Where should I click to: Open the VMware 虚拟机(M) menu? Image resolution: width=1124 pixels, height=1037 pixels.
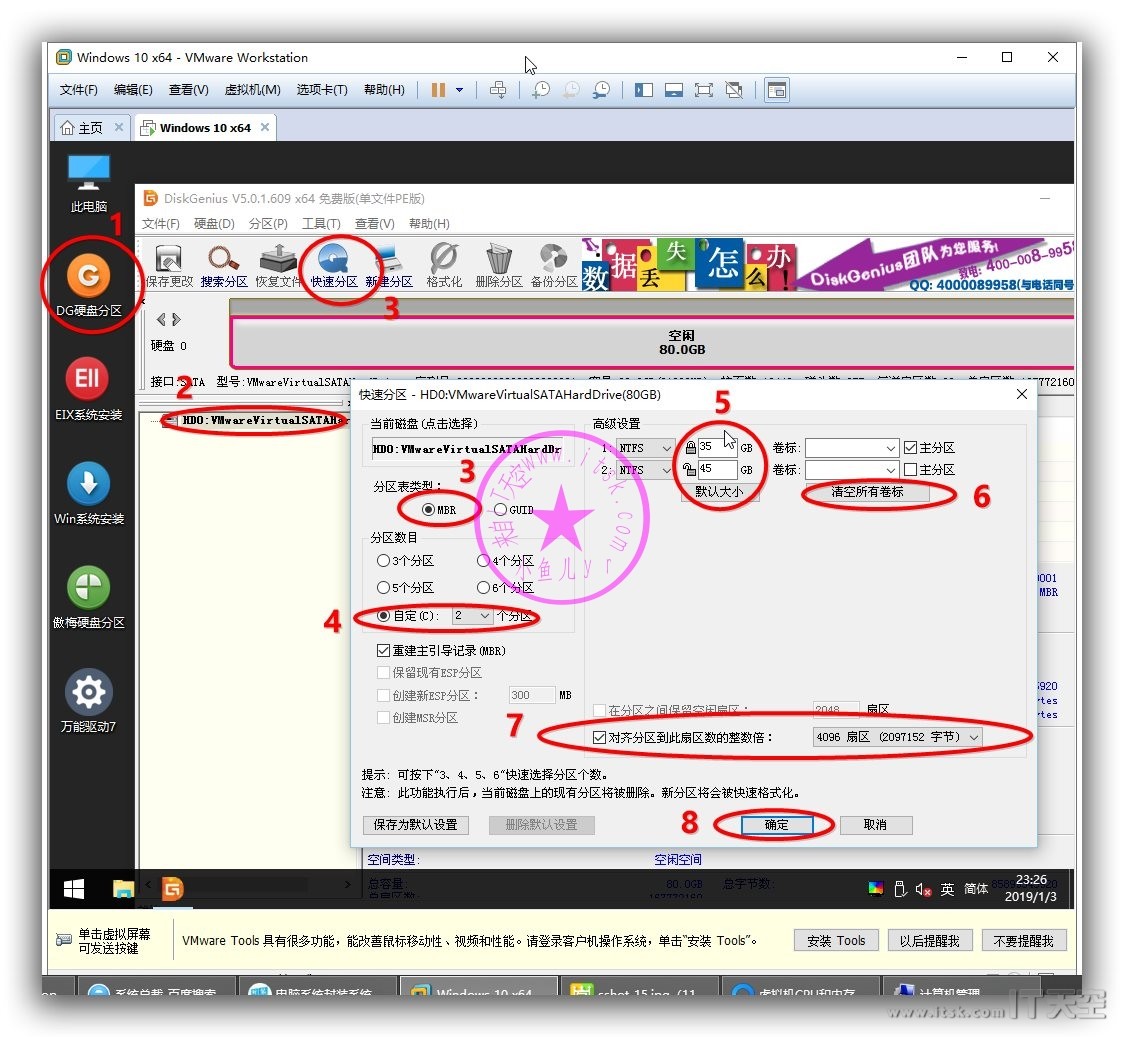(252, 90)
